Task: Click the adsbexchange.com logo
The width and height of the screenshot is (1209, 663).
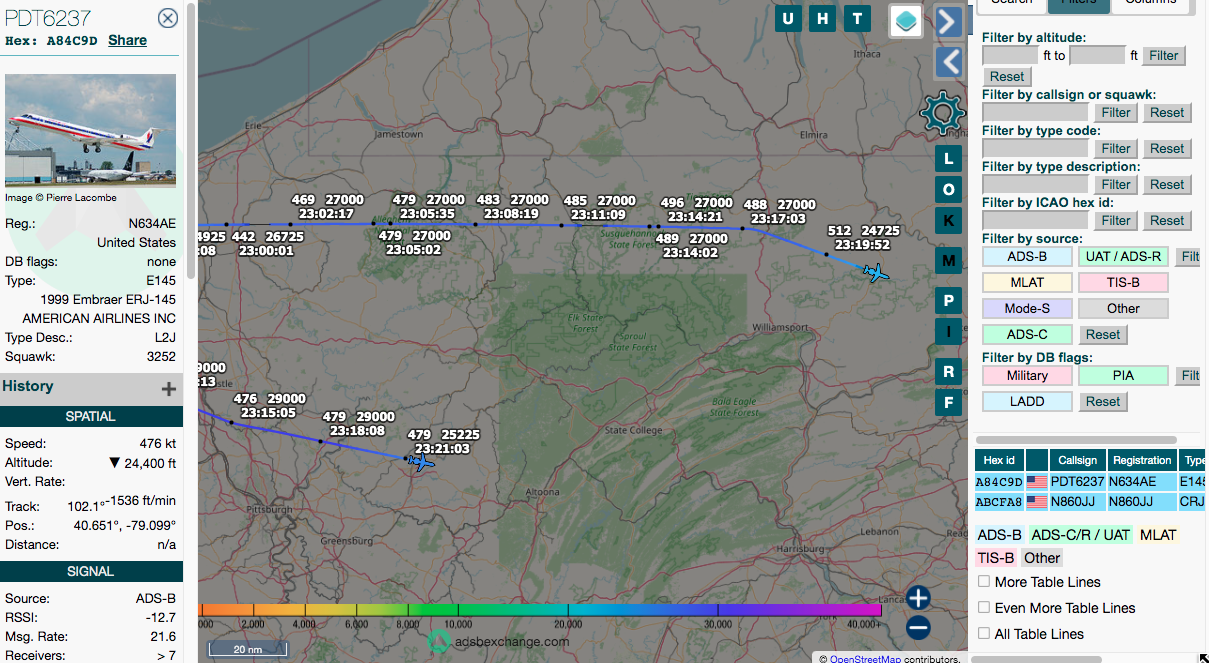Action: tap(499, 642)
